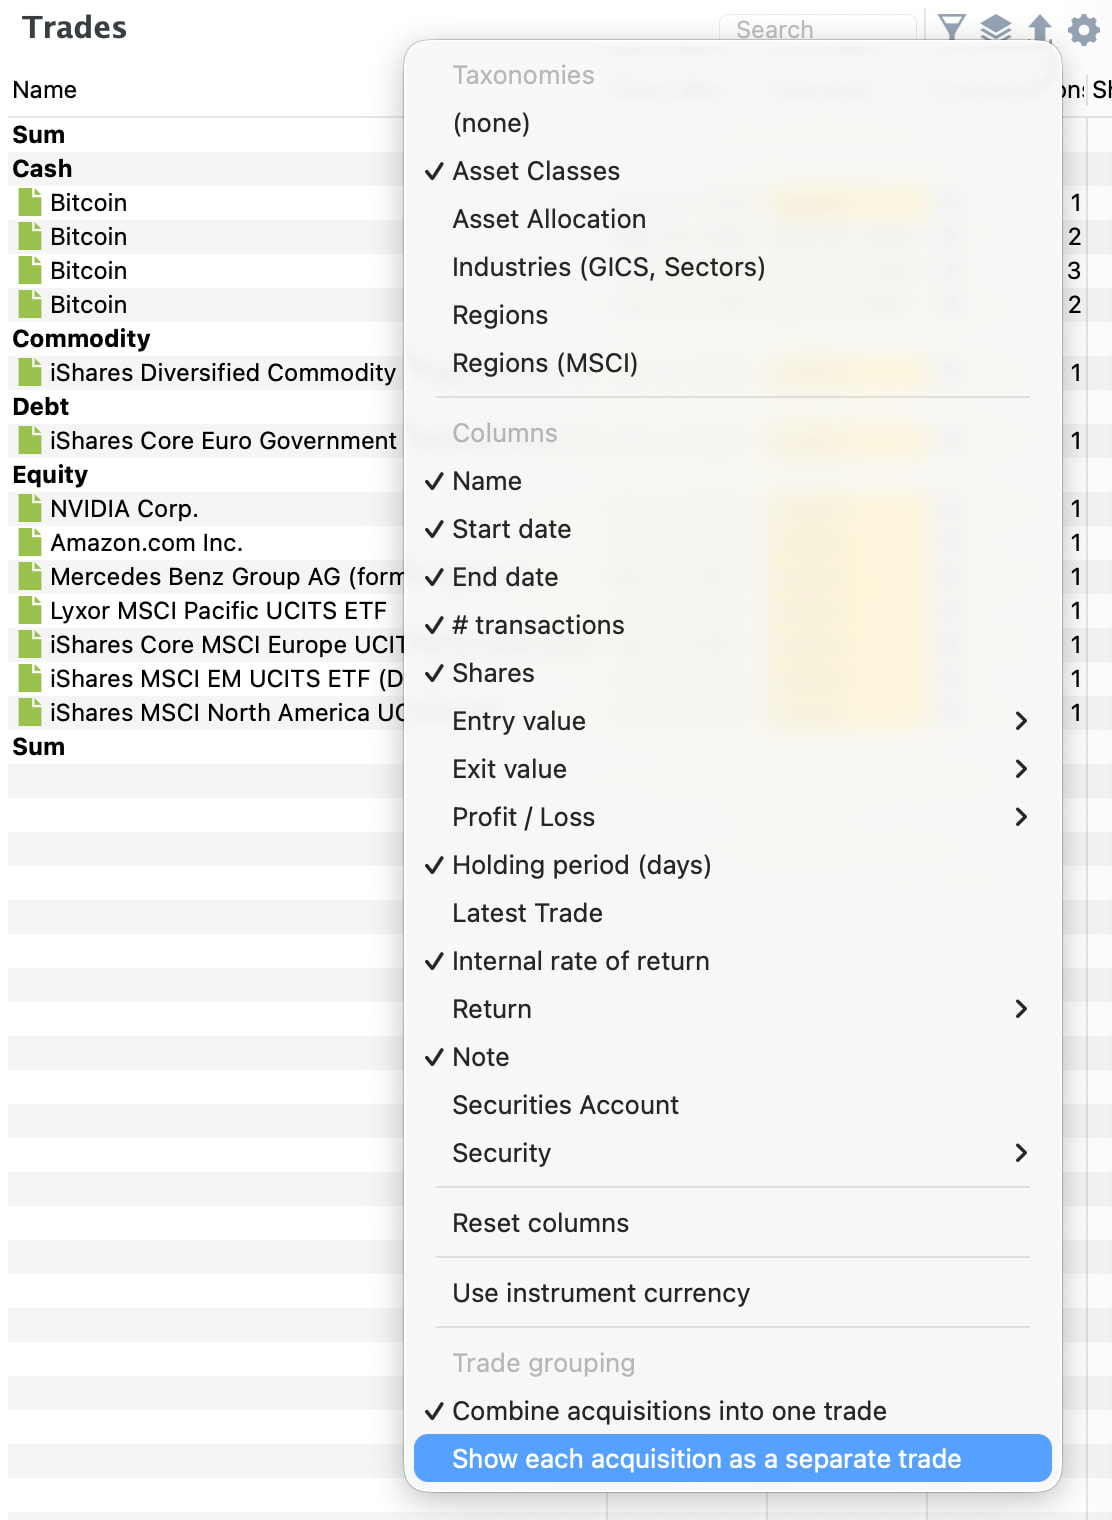Image resolution: width=1112 pixels, height=1520 pixels.
Task: Open the Security submenu arrow
Action: (1021, 1153)
